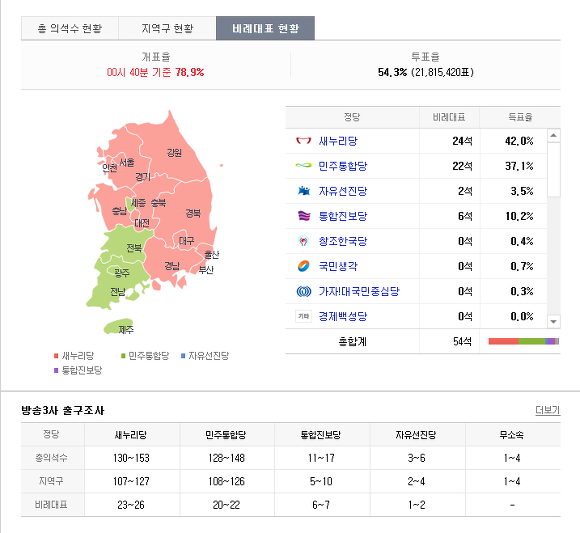
Task: Click the 전남 region on the map
Action: [x=118, y=292]
